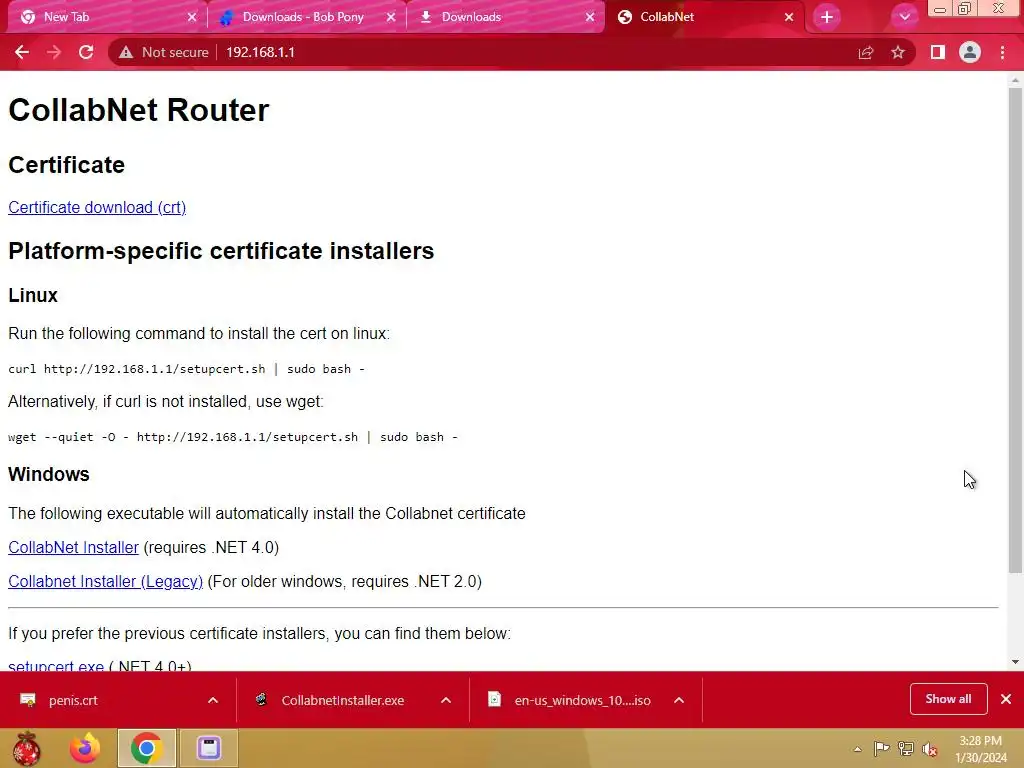Click the setupcert.exe link

[56, 665]
